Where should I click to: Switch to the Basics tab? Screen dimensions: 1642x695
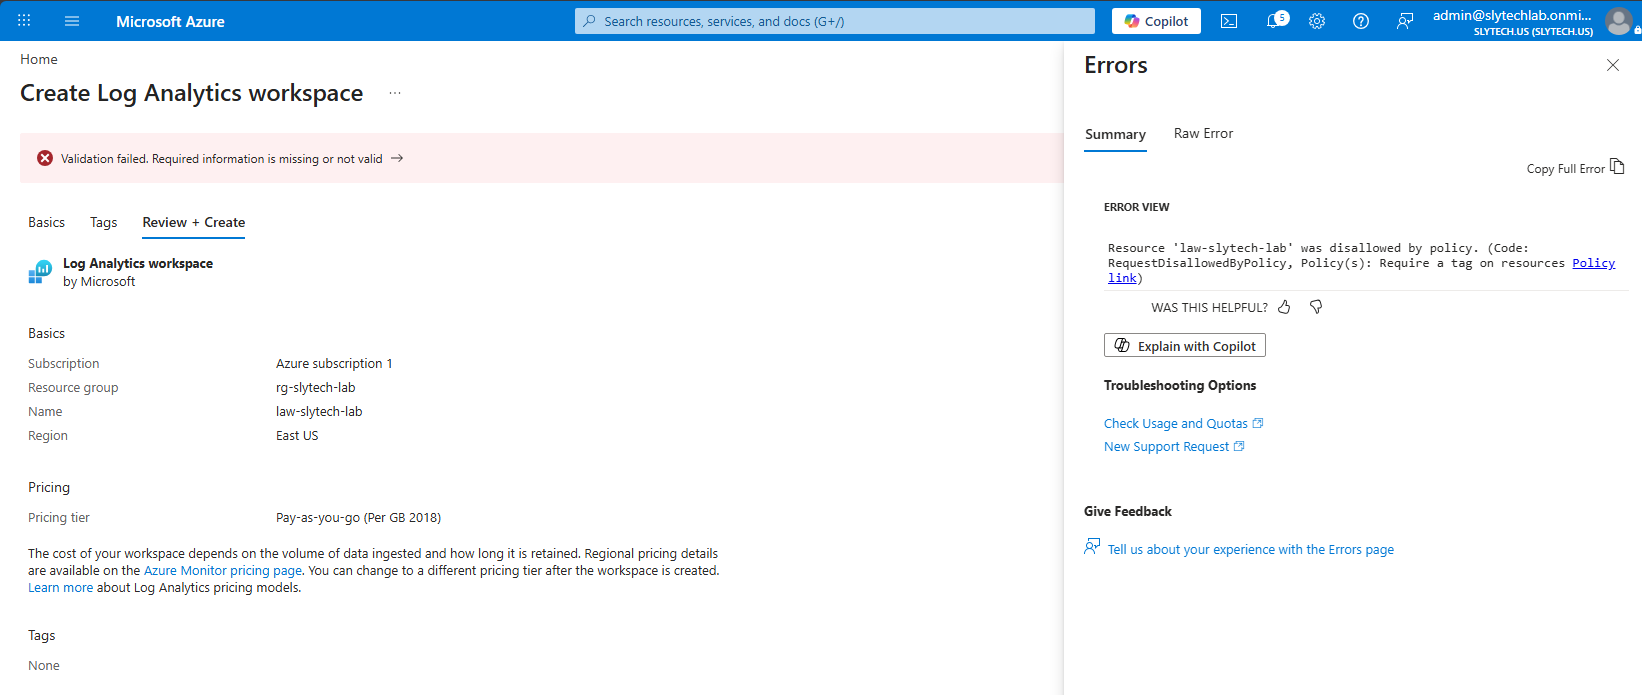[x=46, y=222]
